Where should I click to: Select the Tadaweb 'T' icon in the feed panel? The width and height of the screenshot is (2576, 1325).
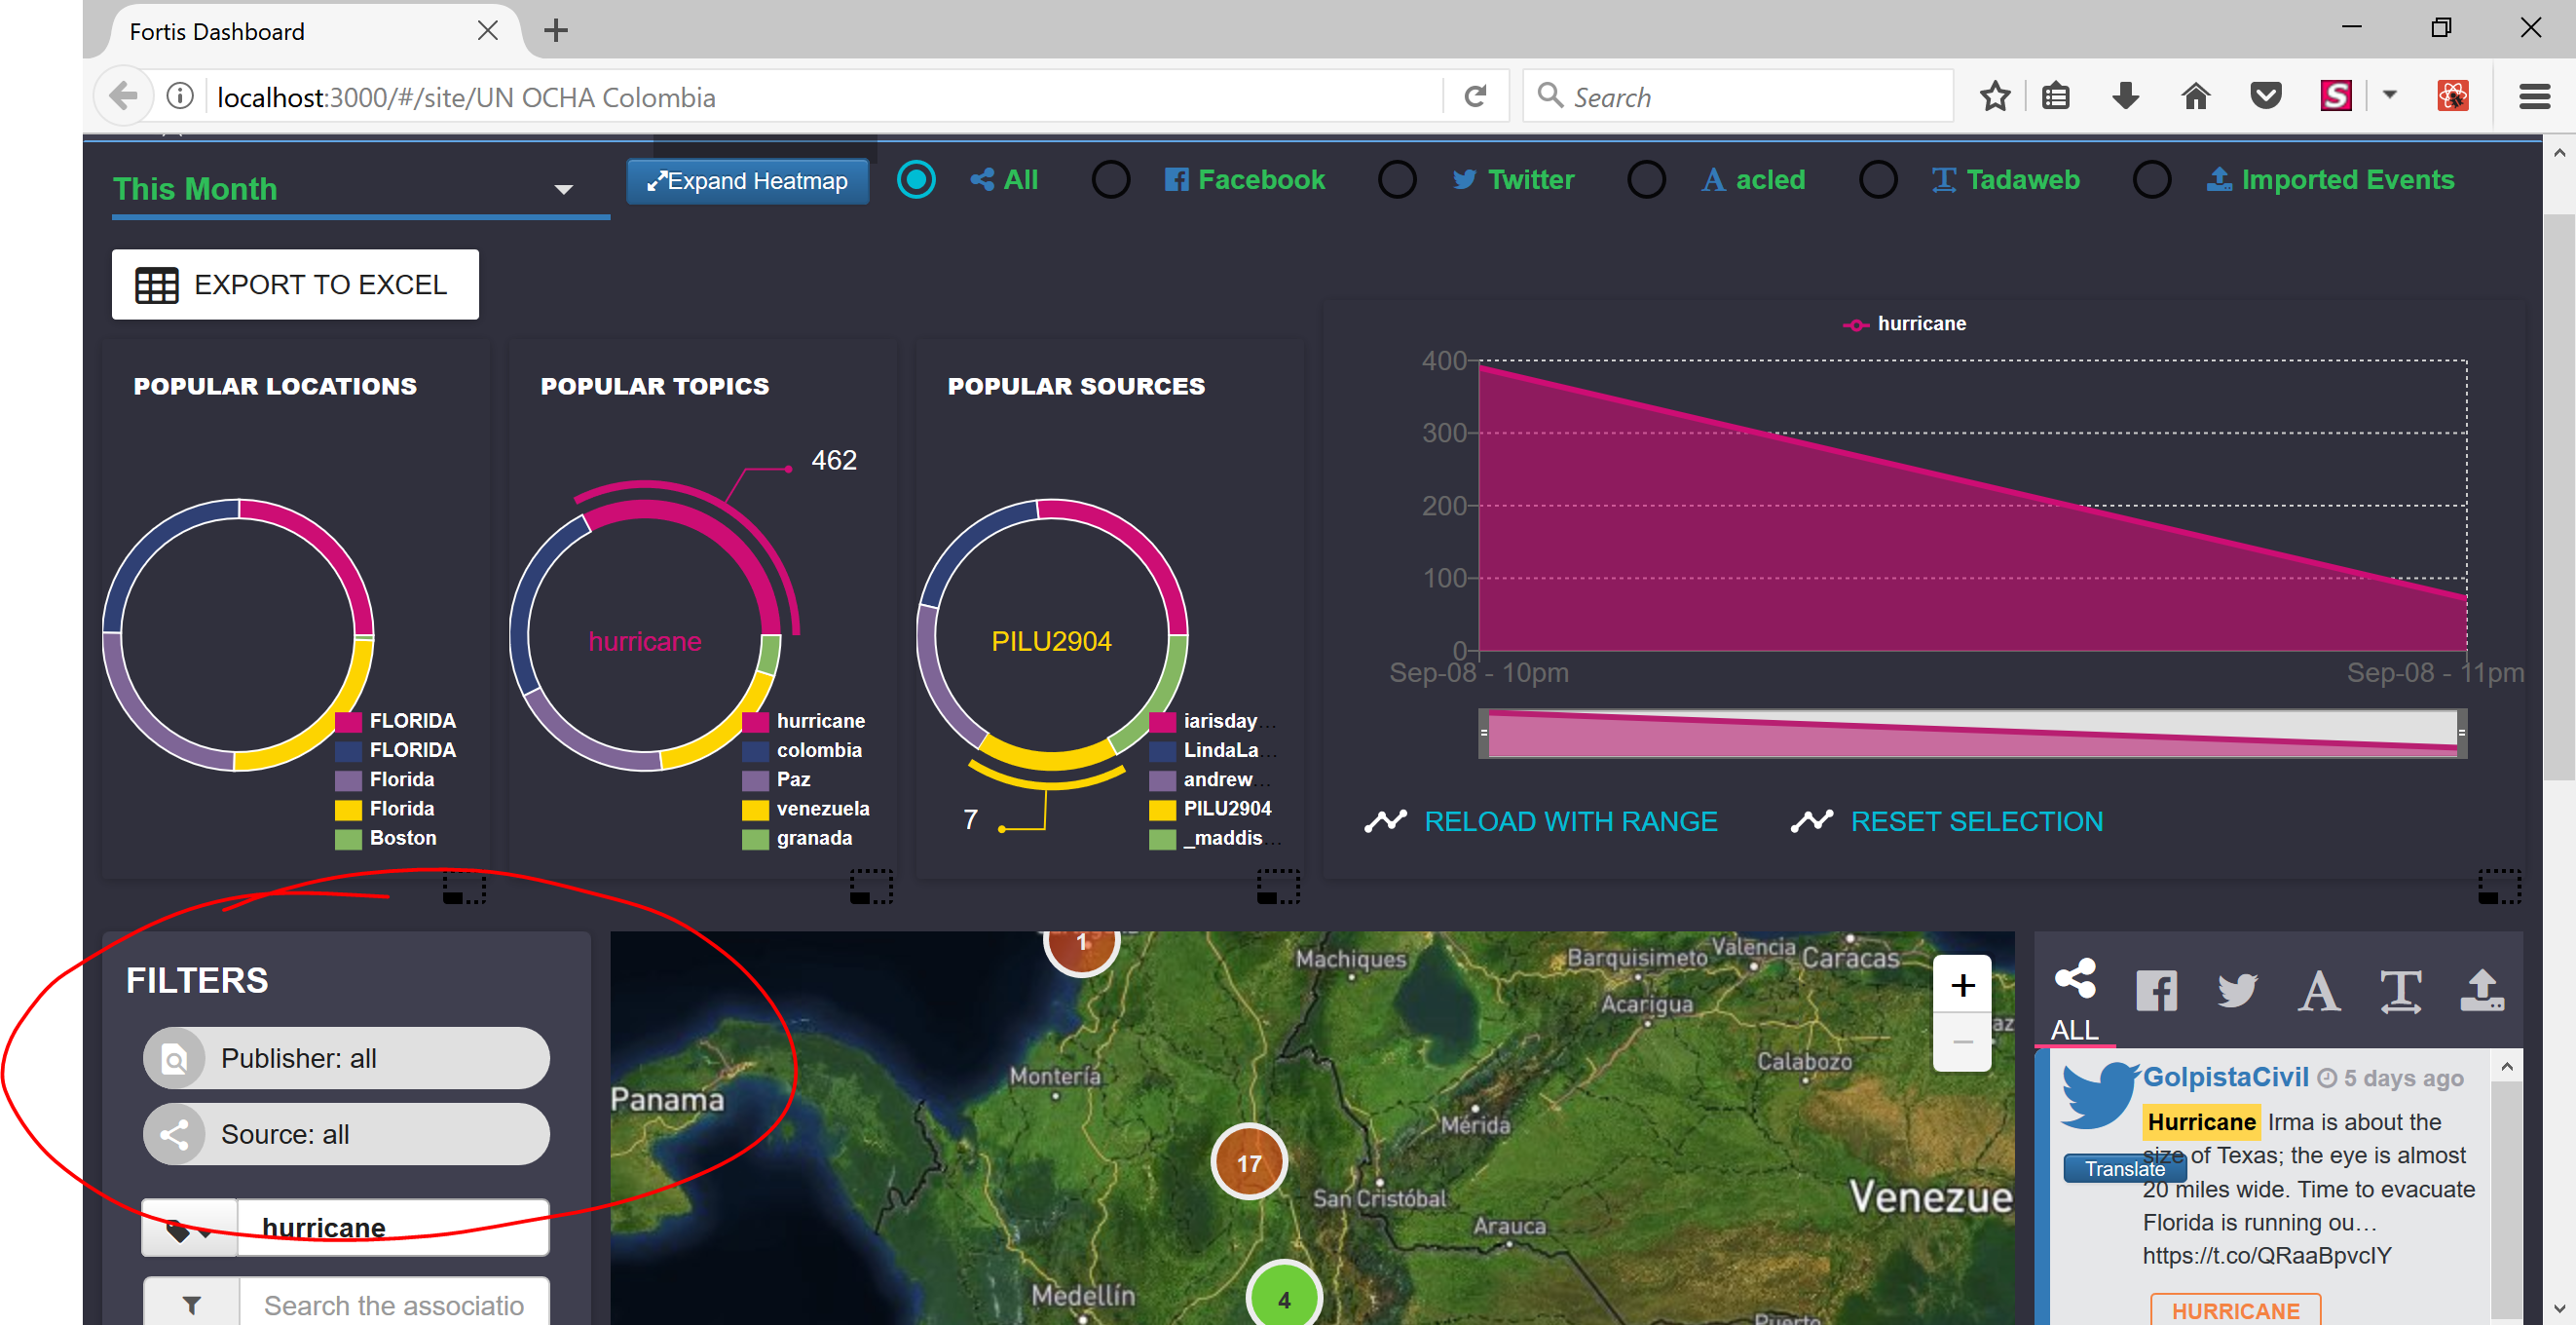coord(2400,990)
